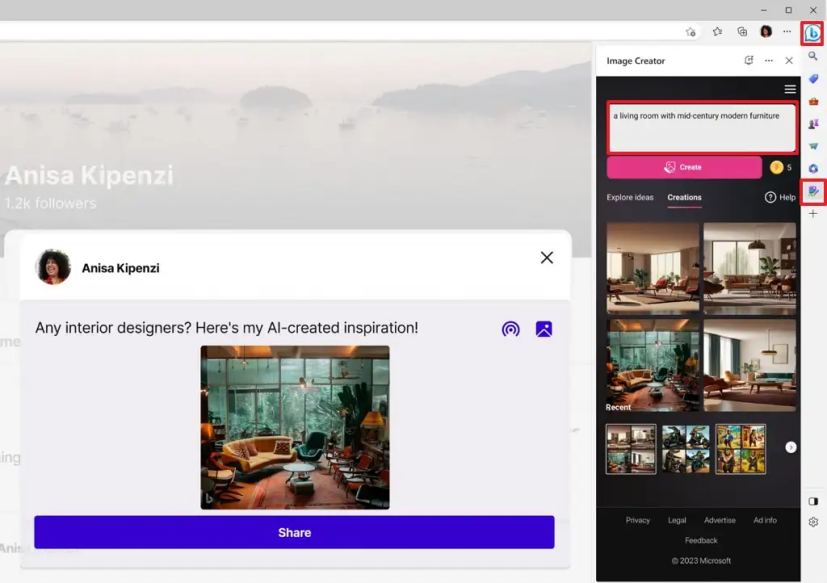Select the Image Creator flower icon in sidebar
Screen dimensions: 827x583
(x=813, y=191)
